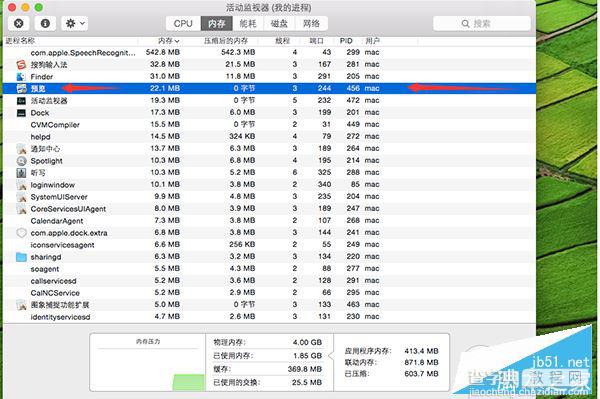The width and height of the screenshot is (600, 399).
Task: Click the 联动内存 871.8 MB entry
Action: tap(391, 362)
